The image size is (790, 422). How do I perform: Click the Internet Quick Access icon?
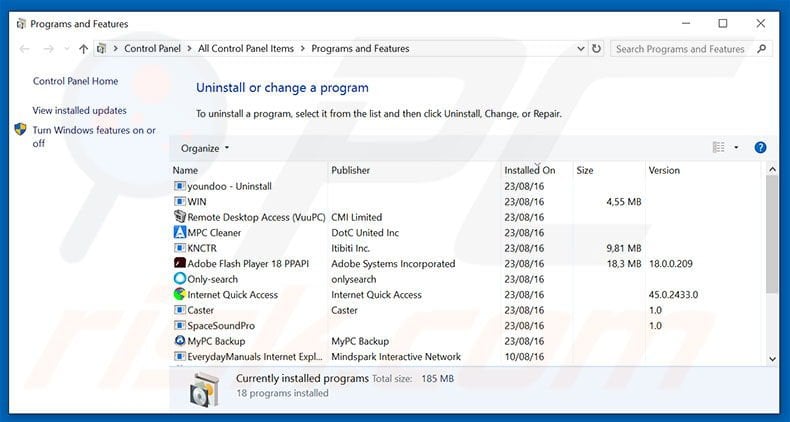(179, 294)
